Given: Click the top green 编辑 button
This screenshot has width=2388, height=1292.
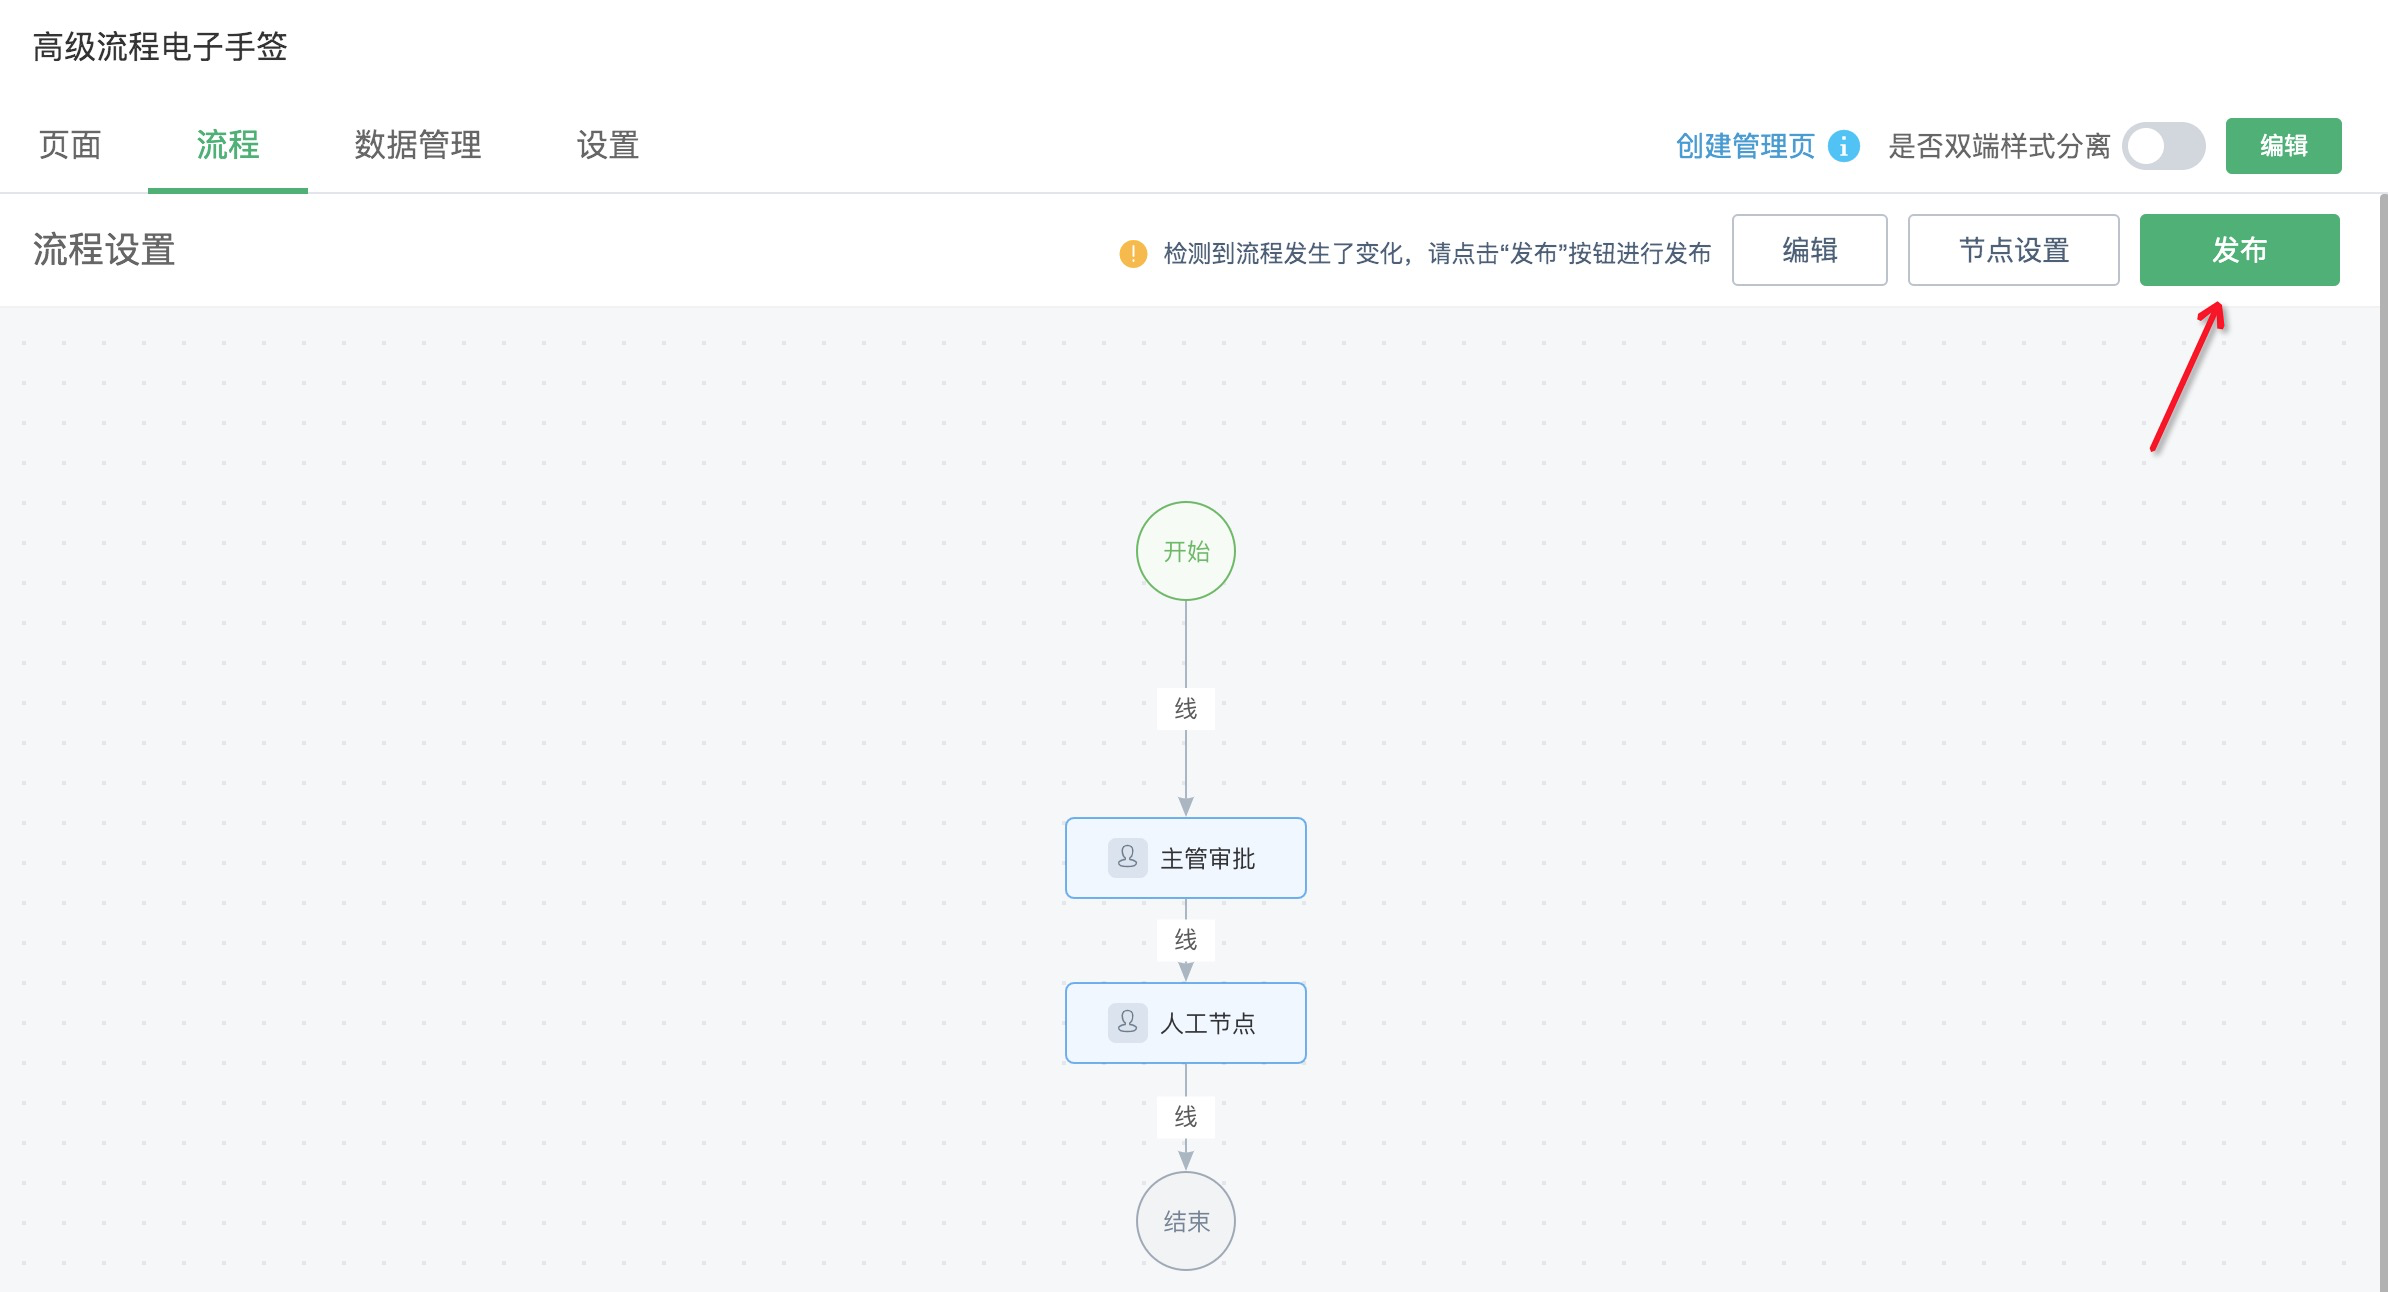Looking at the screenshot, I should pyautogui.click(x=2282, y=146).
